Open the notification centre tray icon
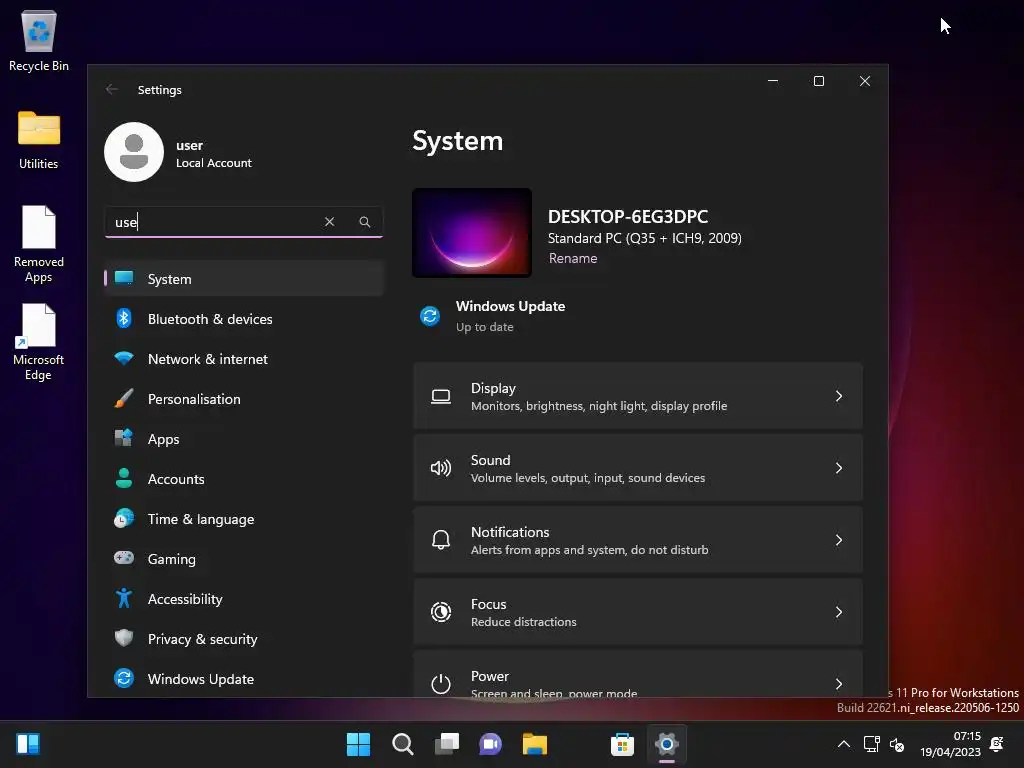The width and height of the screenshot is (1024, 768). pos(997,744)
